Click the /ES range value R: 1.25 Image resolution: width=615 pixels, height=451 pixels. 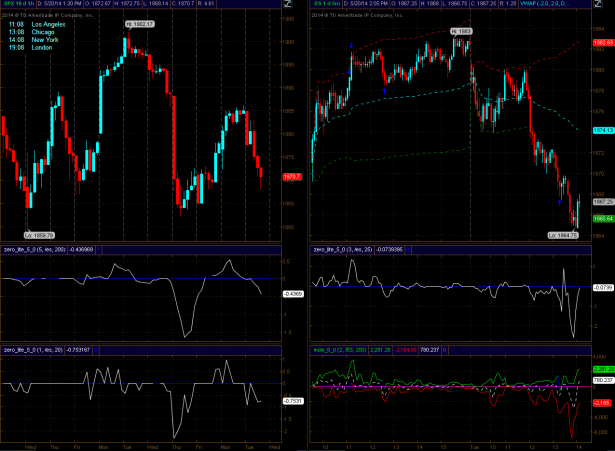click(x=508, y=4)
